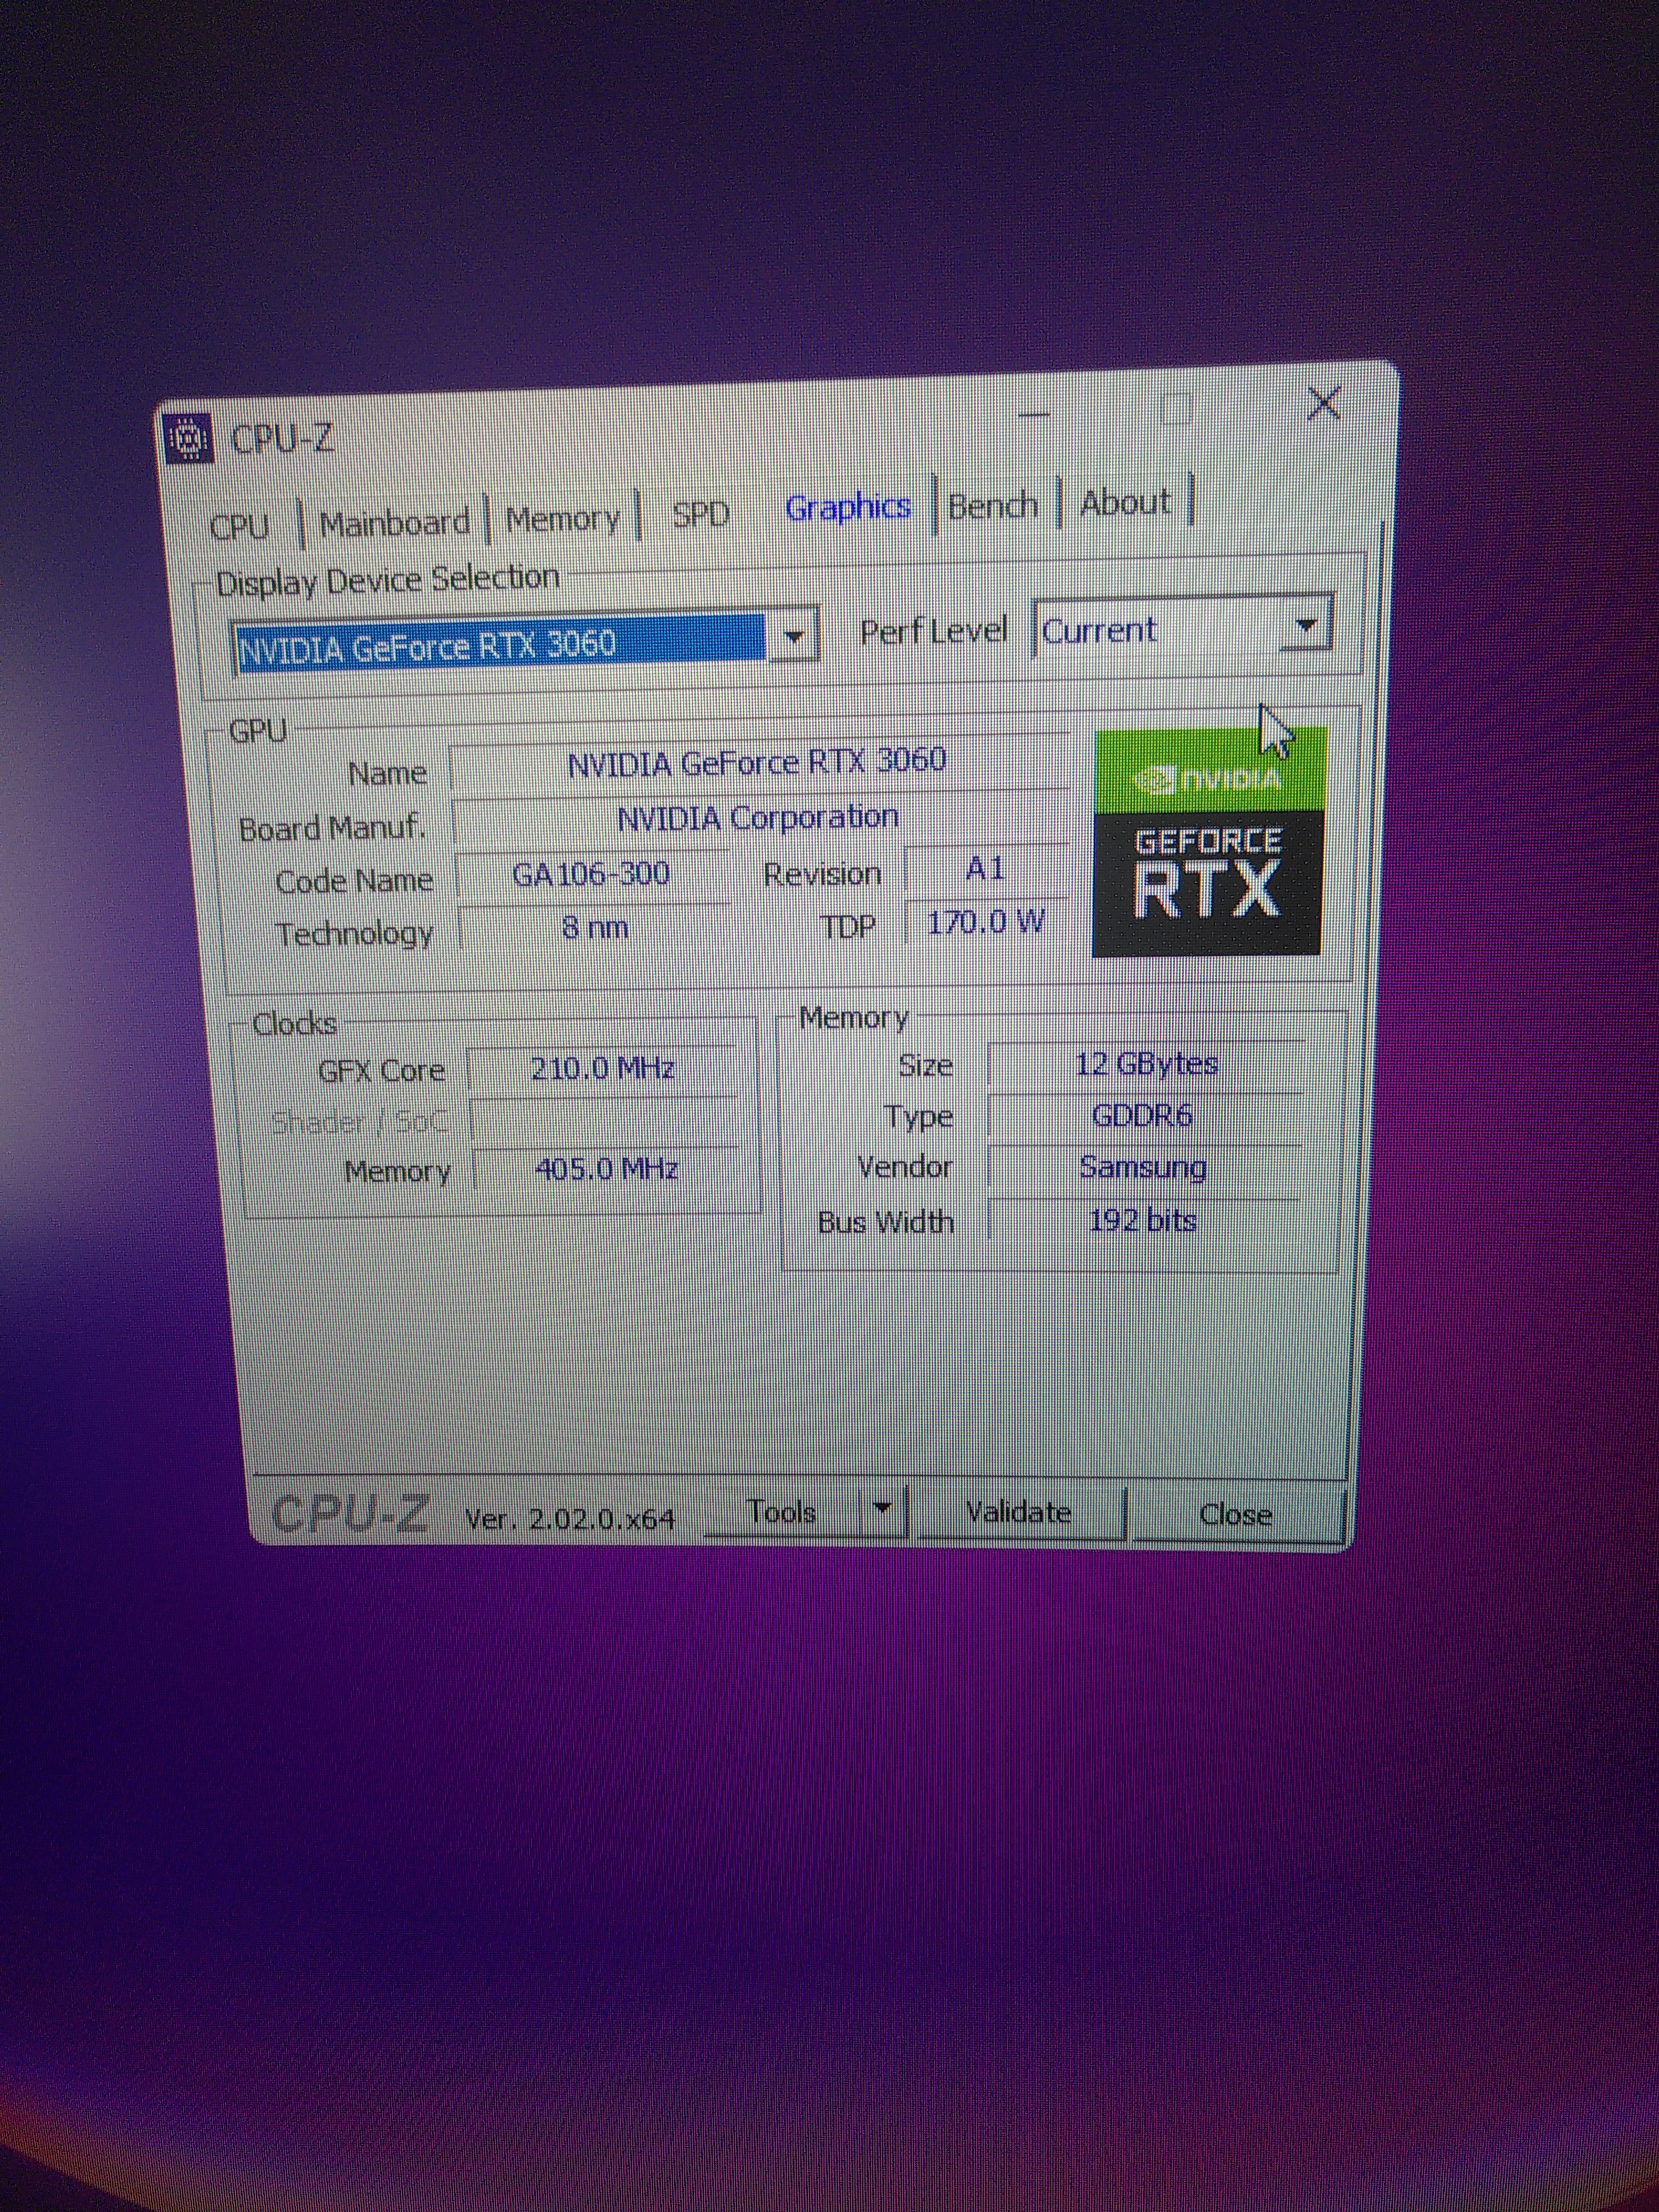1659x2212 pixels.
Task: Click the memory Size 12 GBytes field
Action: tap(1146, 1064)
